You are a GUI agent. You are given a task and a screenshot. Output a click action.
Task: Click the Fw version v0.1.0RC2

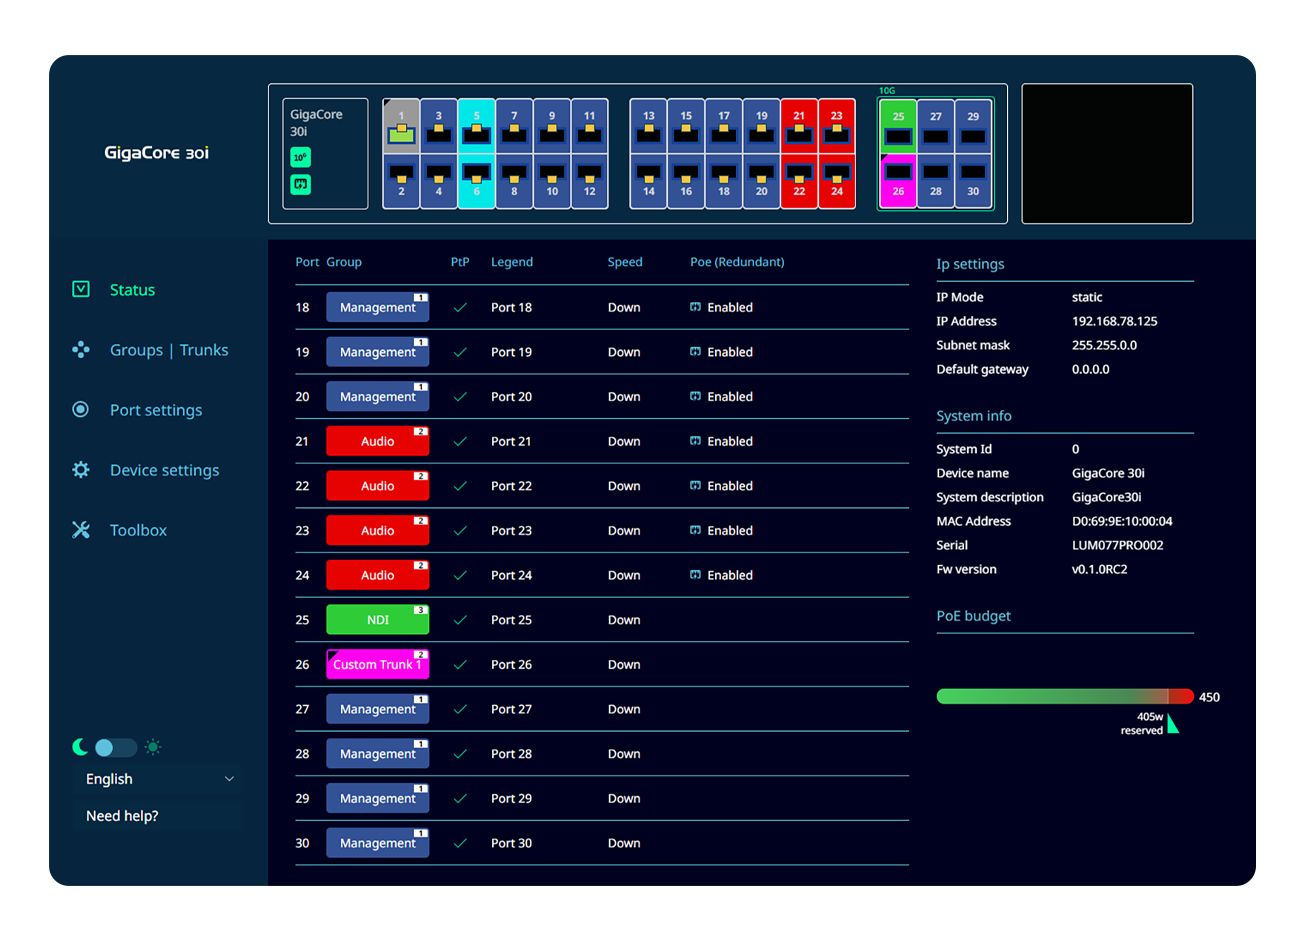[x=1099, y=569]
